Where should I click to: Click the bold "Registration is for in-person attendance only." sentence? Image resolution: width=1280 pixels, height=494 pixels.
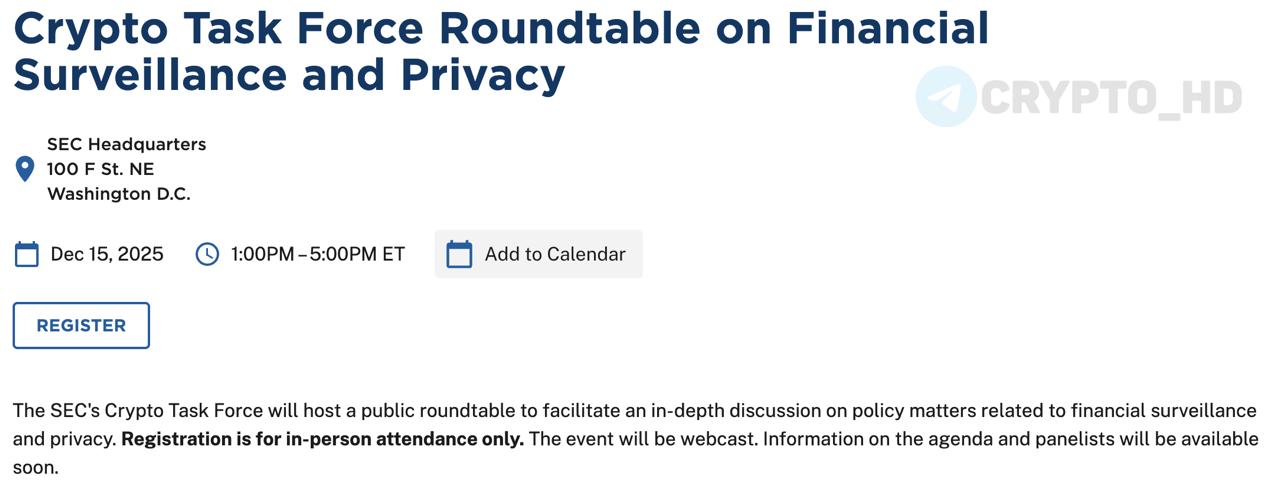[323, 439]
